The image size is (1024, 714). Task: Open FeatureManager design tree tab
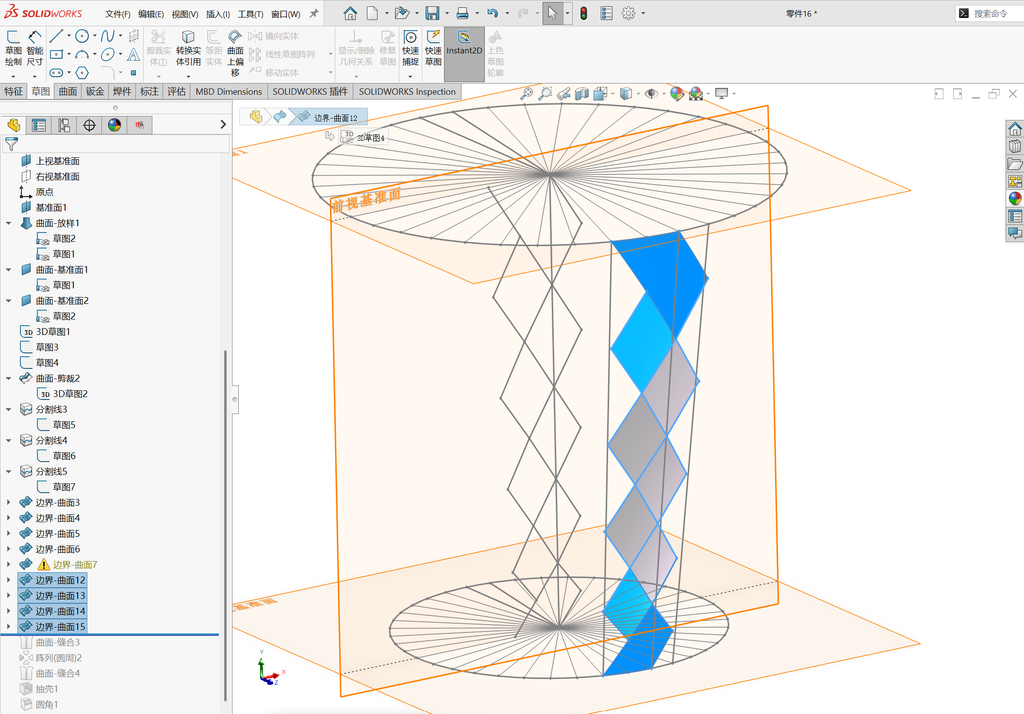click(x=13, y=125)
